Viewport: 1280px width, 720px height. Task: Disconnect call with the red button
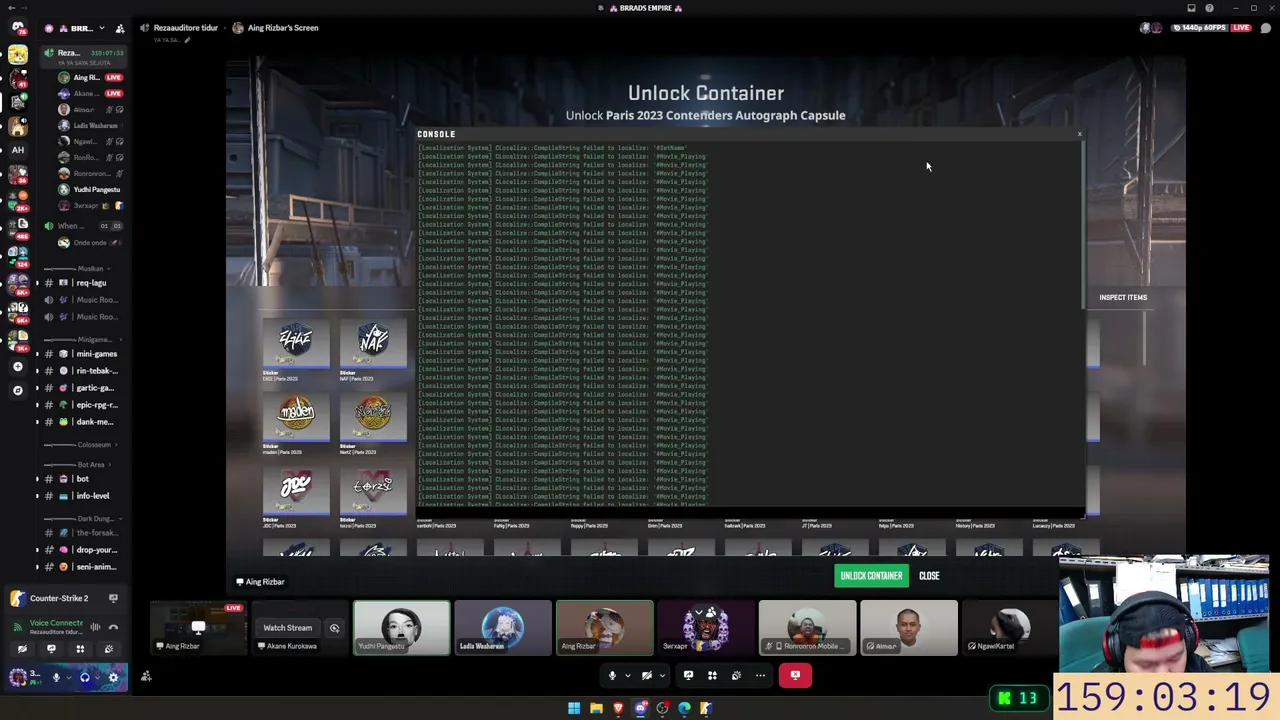(x=795, y=675)
